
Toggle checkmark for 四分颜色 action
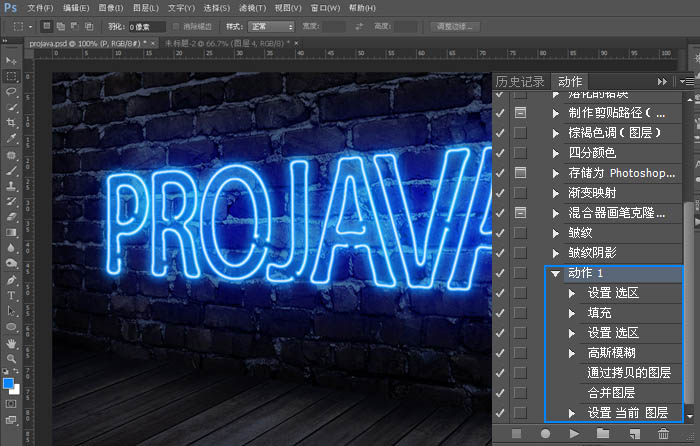click(500, 153)
